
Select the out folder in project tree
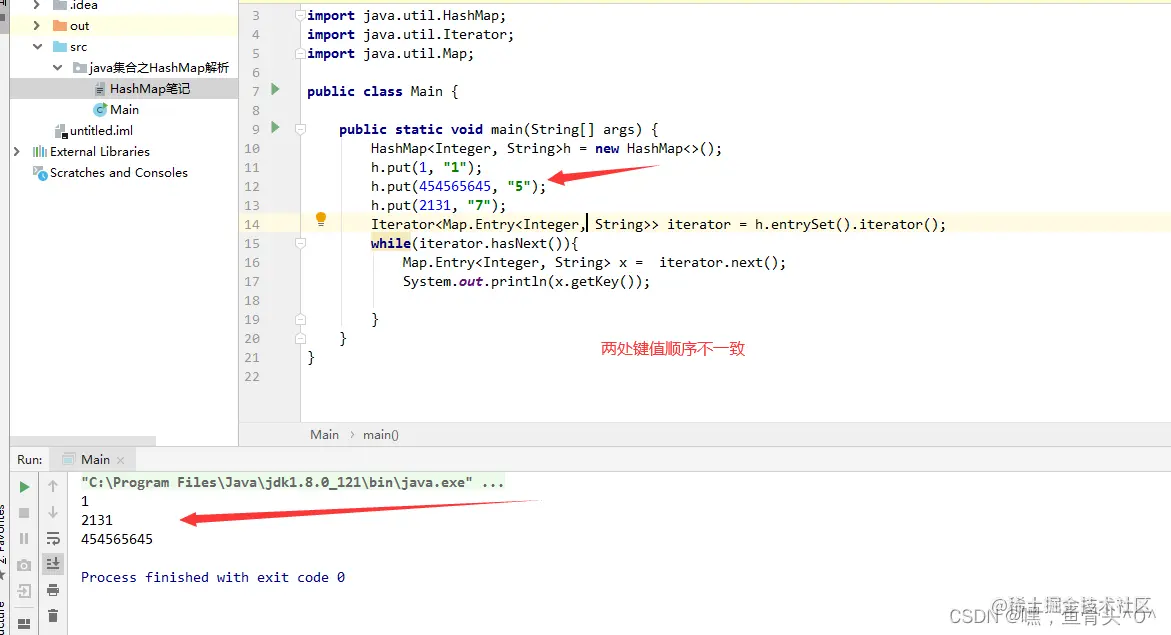click(79, 25)
